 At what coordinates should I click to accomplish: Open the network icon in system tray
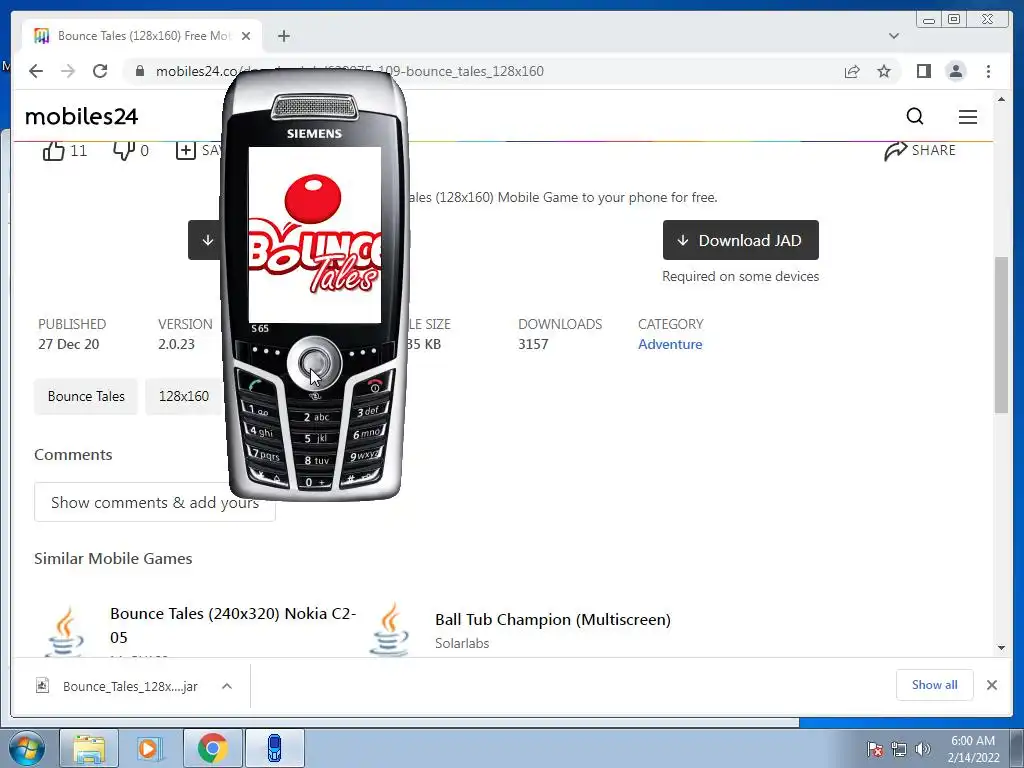point(899,749)
